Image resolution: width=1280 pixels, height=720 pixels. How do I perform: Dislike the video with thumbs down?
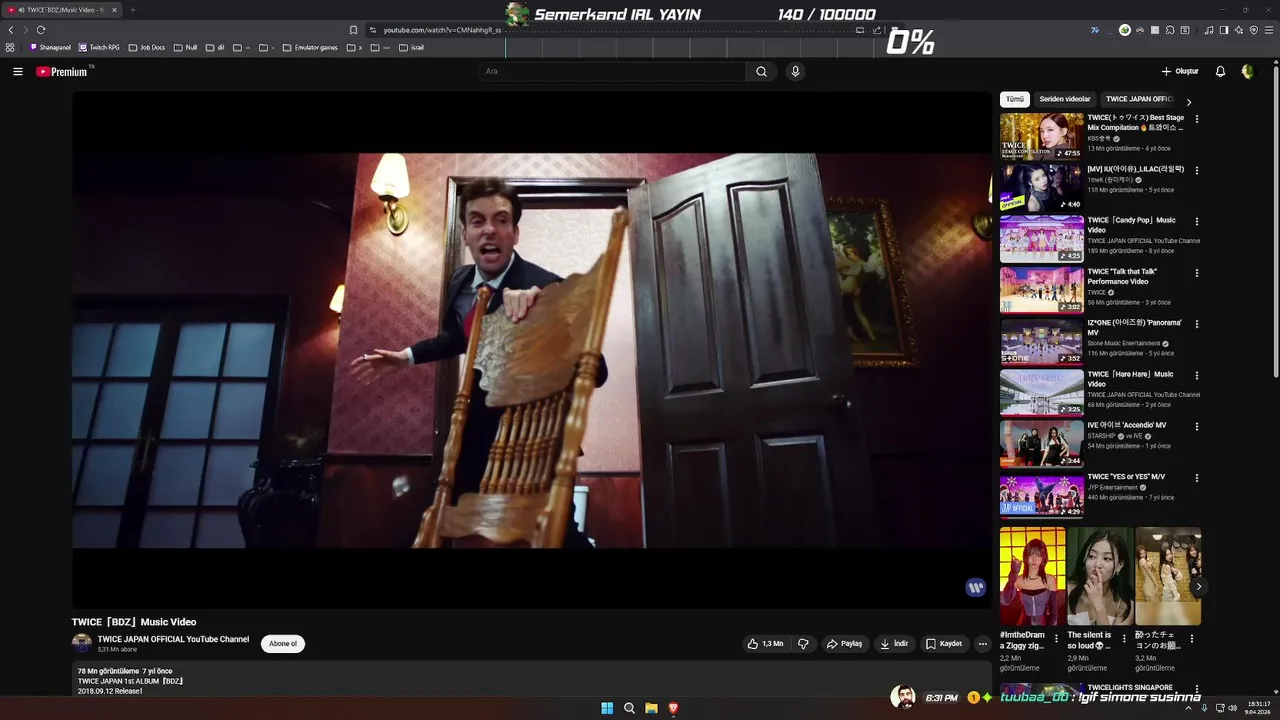pos(803,644)
